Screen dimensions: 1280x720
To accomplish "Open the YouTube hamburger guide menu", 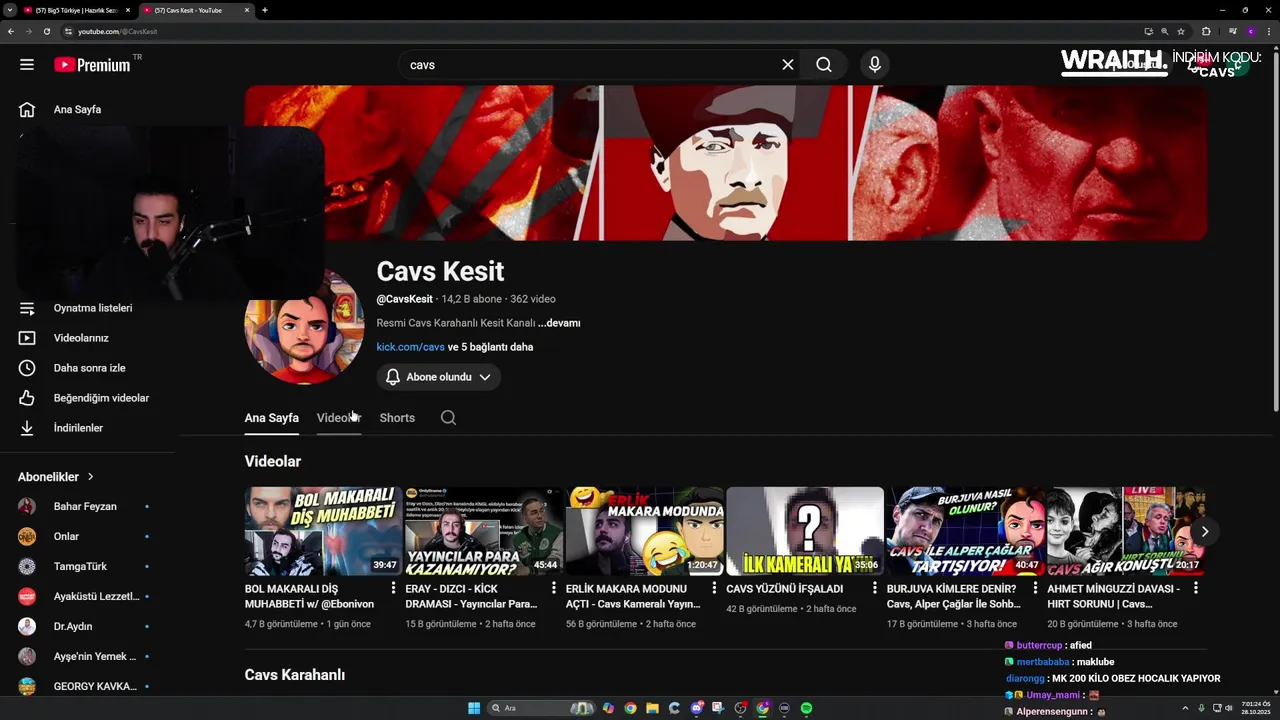I will click(27, 65).
